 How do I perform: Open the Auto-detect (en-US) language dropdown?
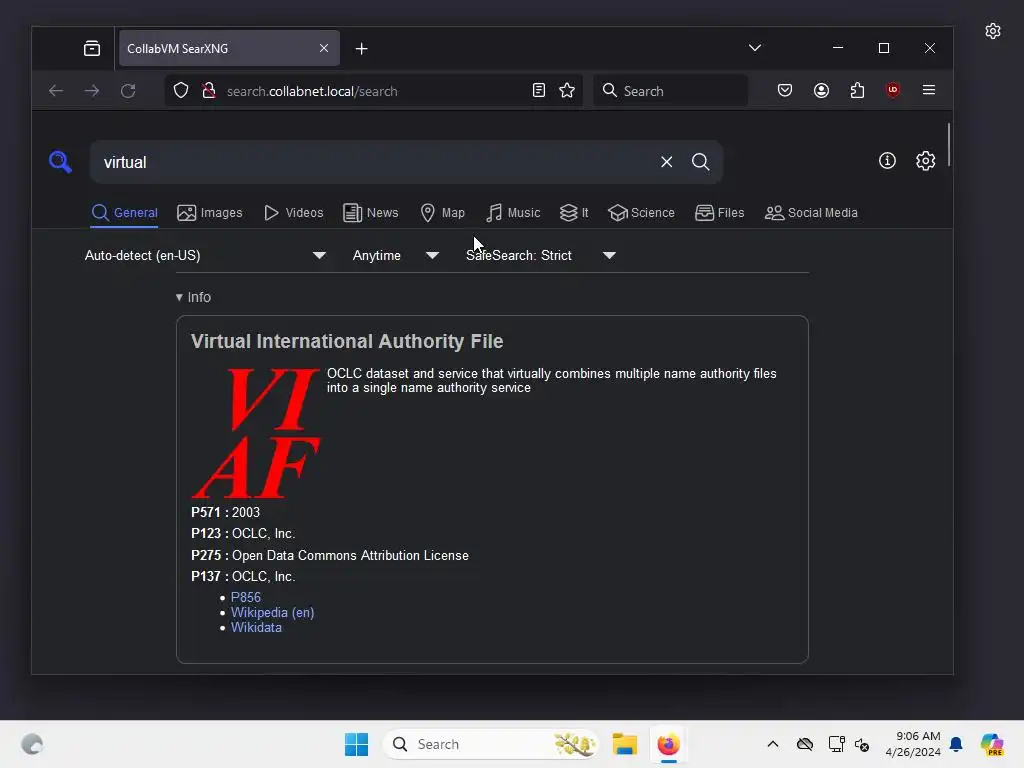point(205,255)
